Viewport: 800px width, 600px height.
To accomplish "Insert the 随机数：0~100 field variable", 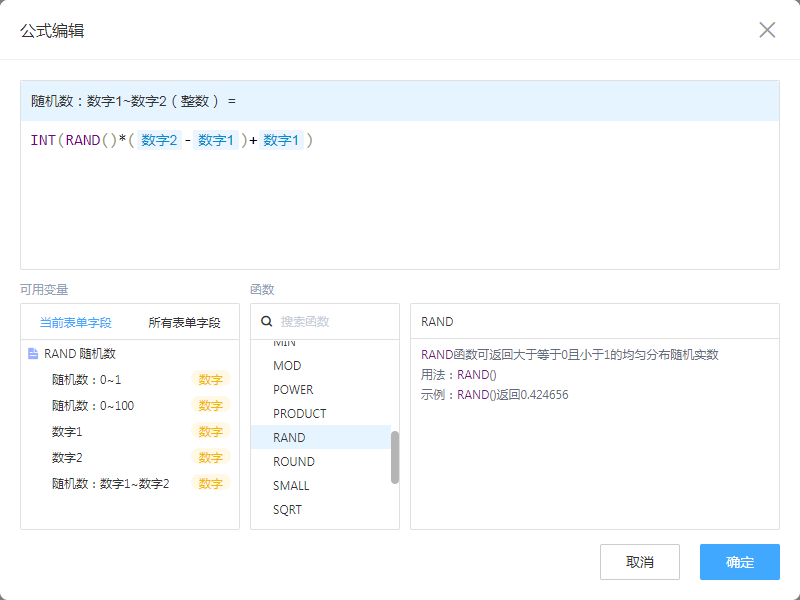I will (93, 405).
